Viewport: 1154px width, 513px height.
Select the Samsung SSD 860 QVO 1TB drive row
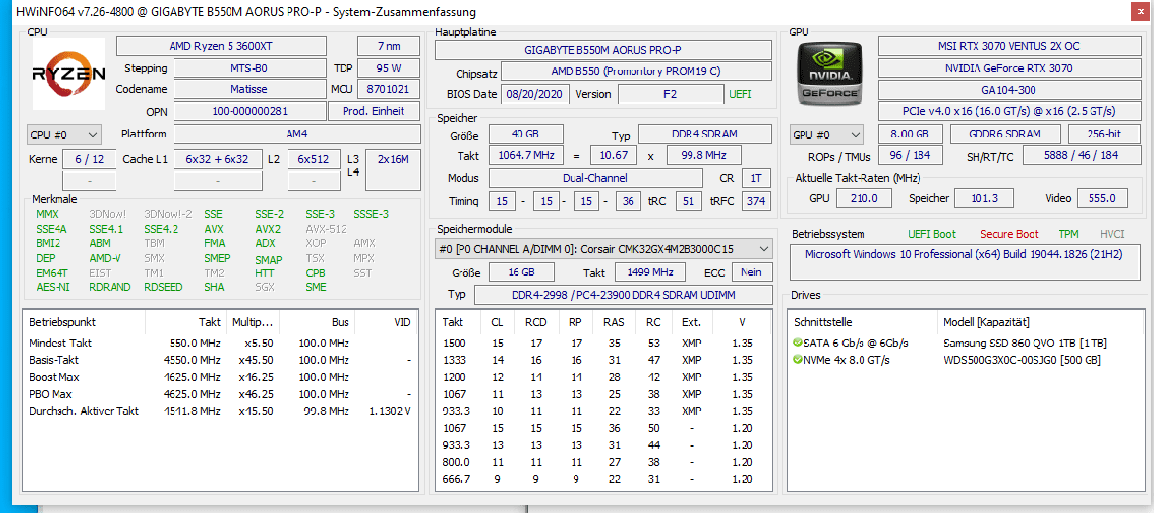[x=965, y=344]
